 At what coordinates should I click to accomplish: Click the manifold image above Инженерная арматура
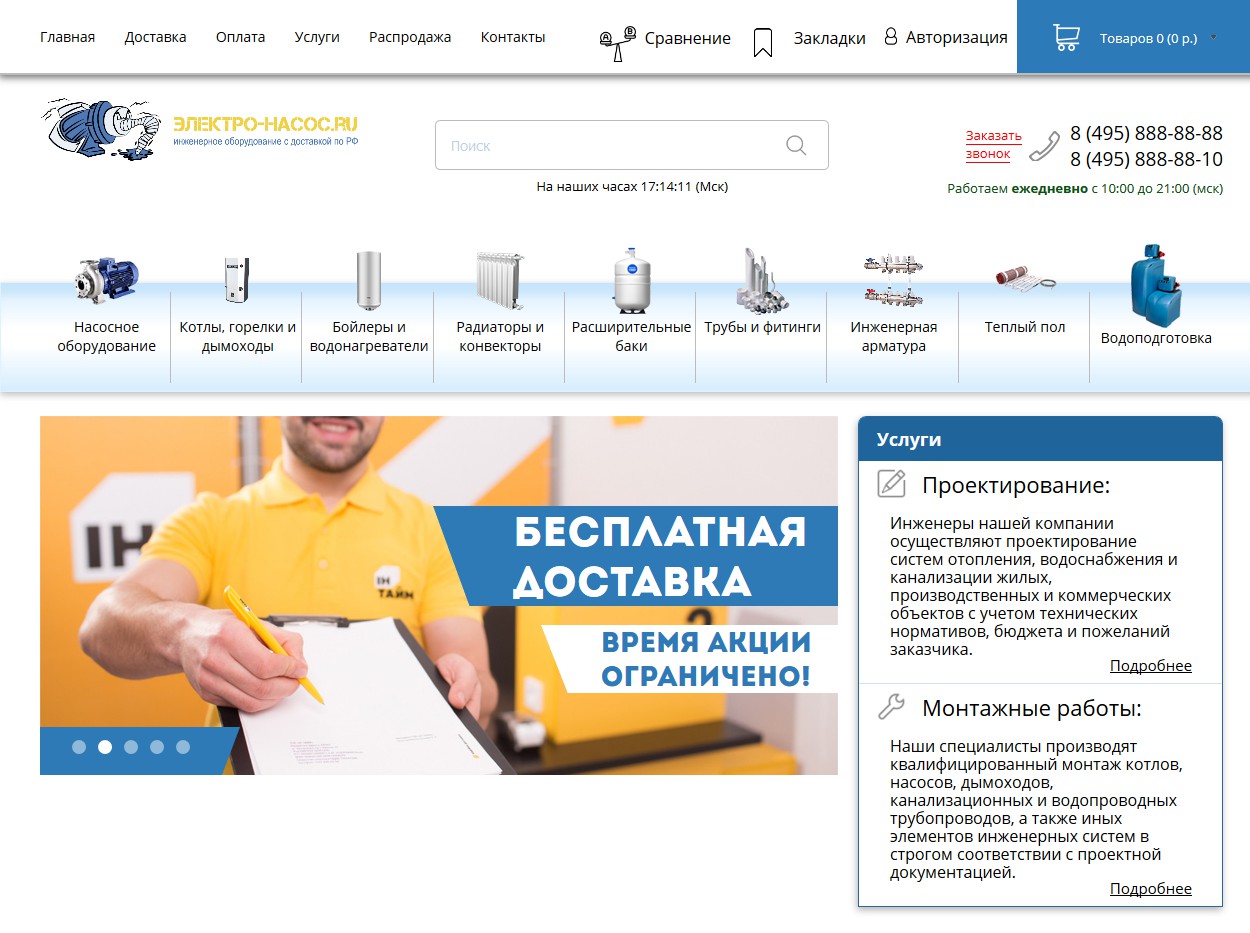click(893, 280)
